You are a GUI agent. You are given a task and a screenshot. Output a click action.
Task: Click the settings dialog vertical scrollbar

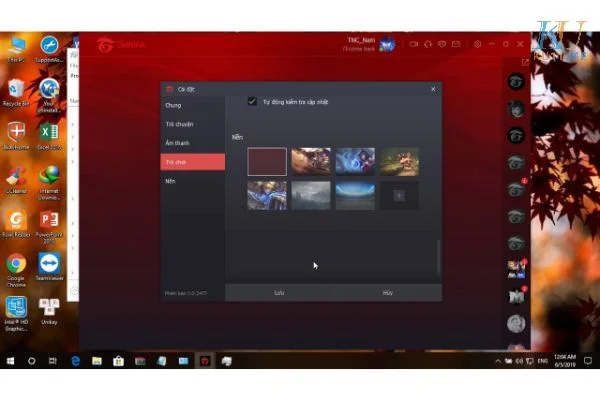439,256
